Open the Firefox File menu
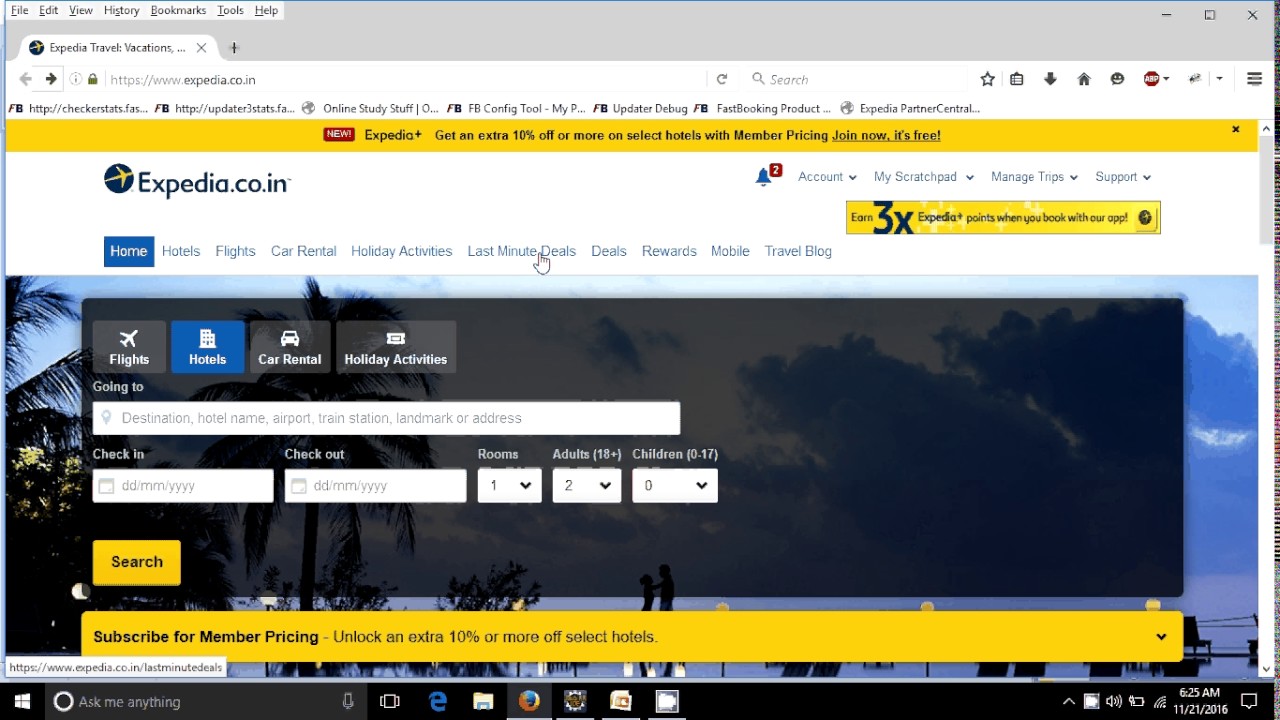1280x720 pixels. 19,10
